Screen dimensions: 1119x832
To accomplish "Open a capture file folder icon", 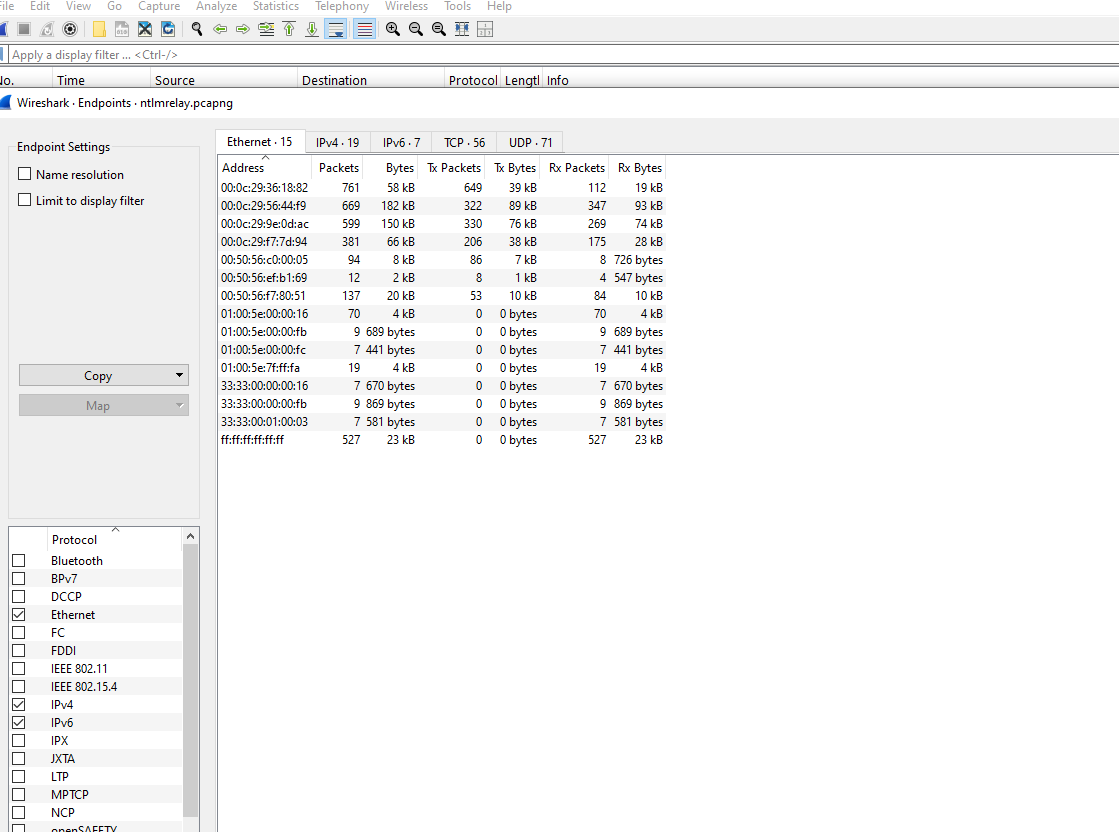I will click(99, 29).
